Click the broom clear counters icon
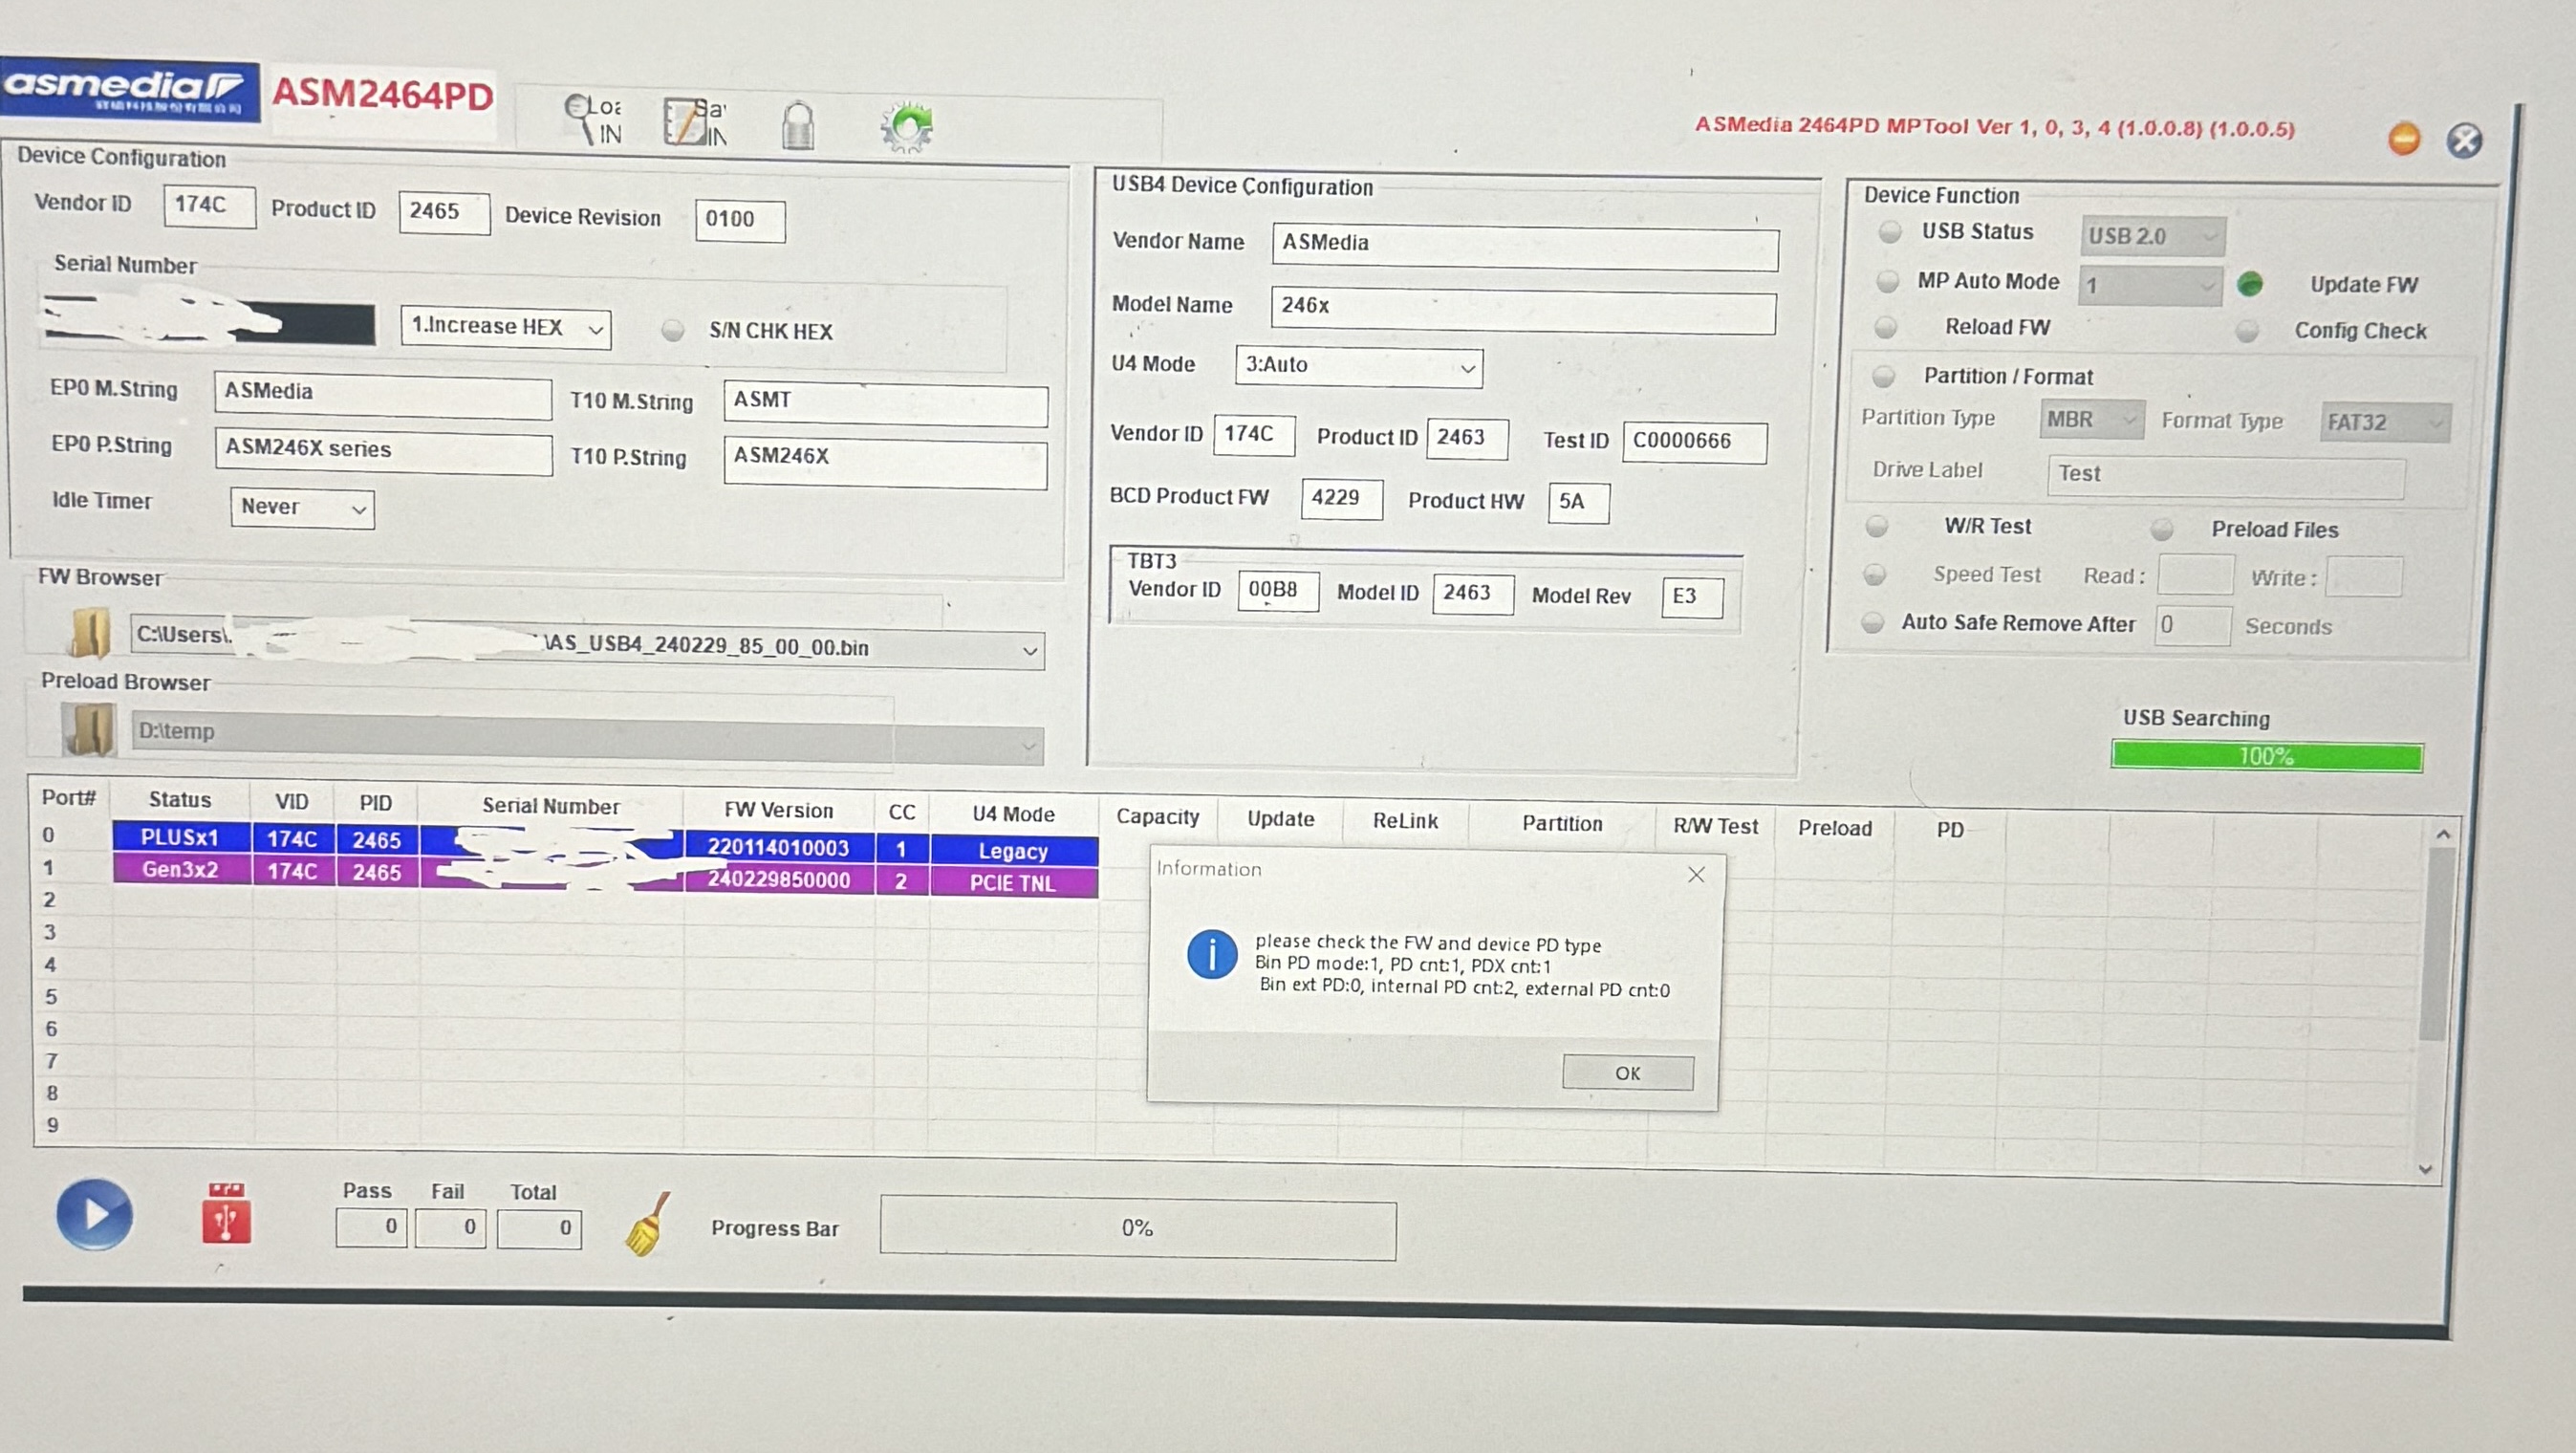Image resolution: width=2576 pixels, height=1453 pixels. tap(647, 1224)
